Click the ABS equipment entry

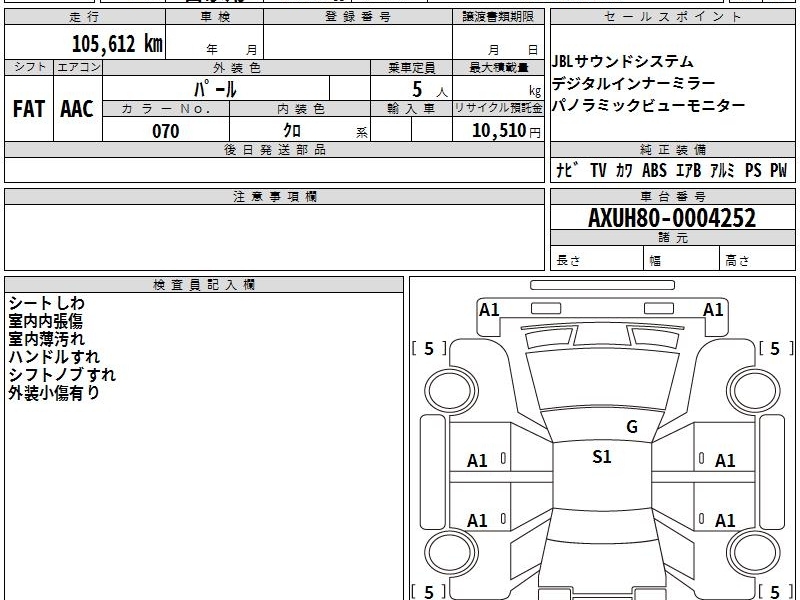[x=654, y=170]
